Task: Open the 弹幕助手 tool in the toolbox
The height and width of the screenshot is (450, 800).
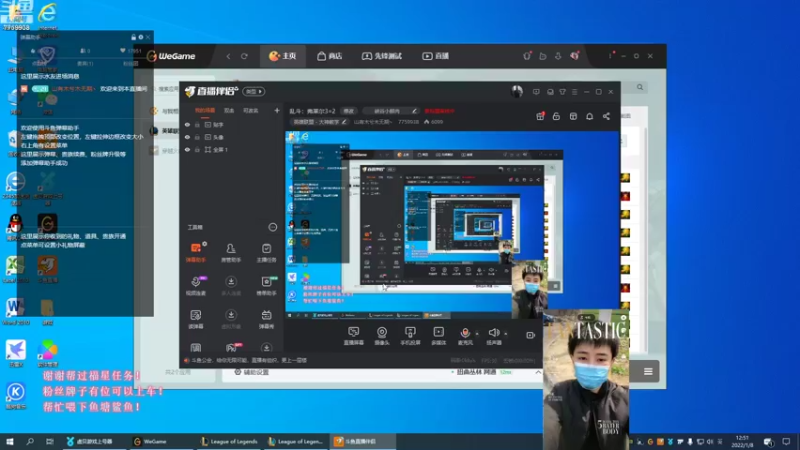Action: (x=196, y=253)
